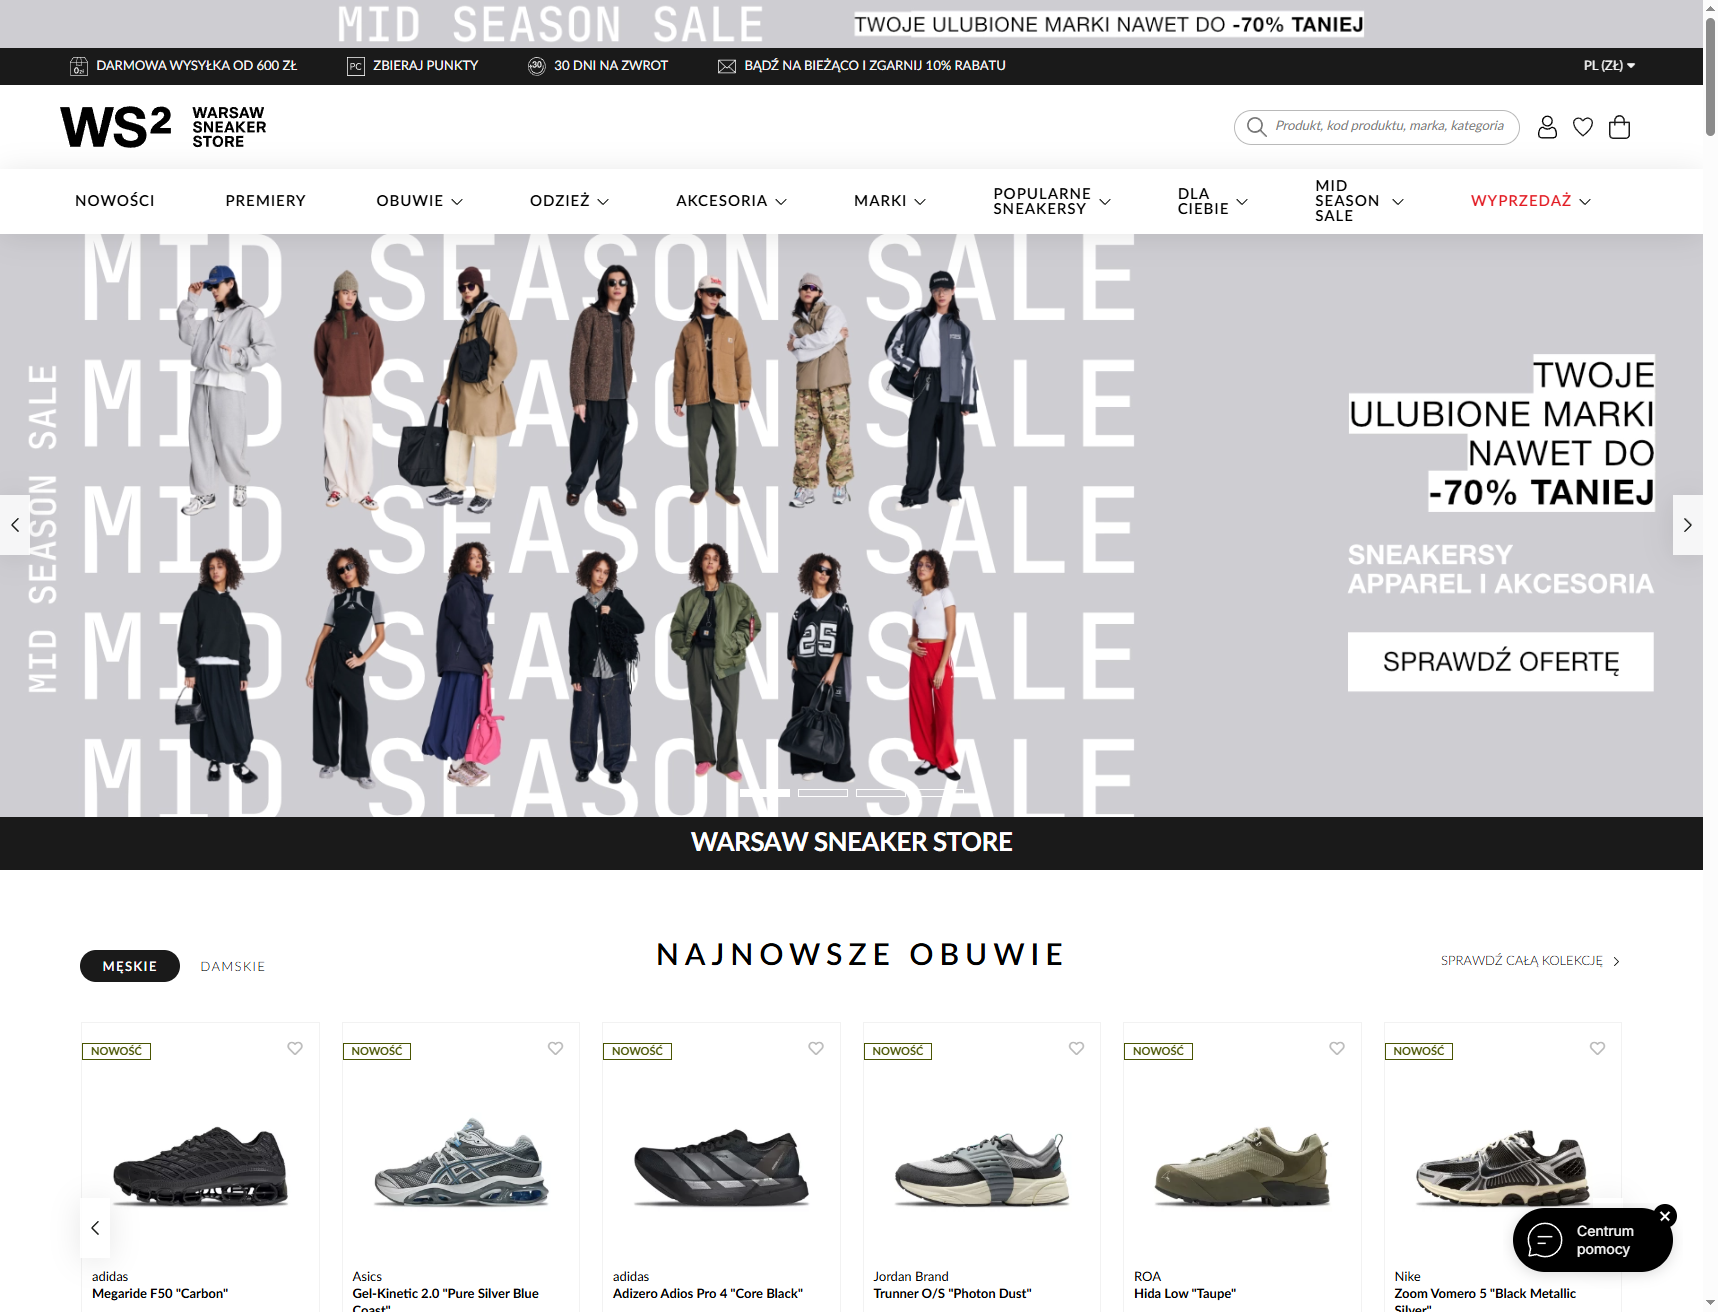Open Nike Zoom Vomero 5 shoe image

pos(1503,1167)
